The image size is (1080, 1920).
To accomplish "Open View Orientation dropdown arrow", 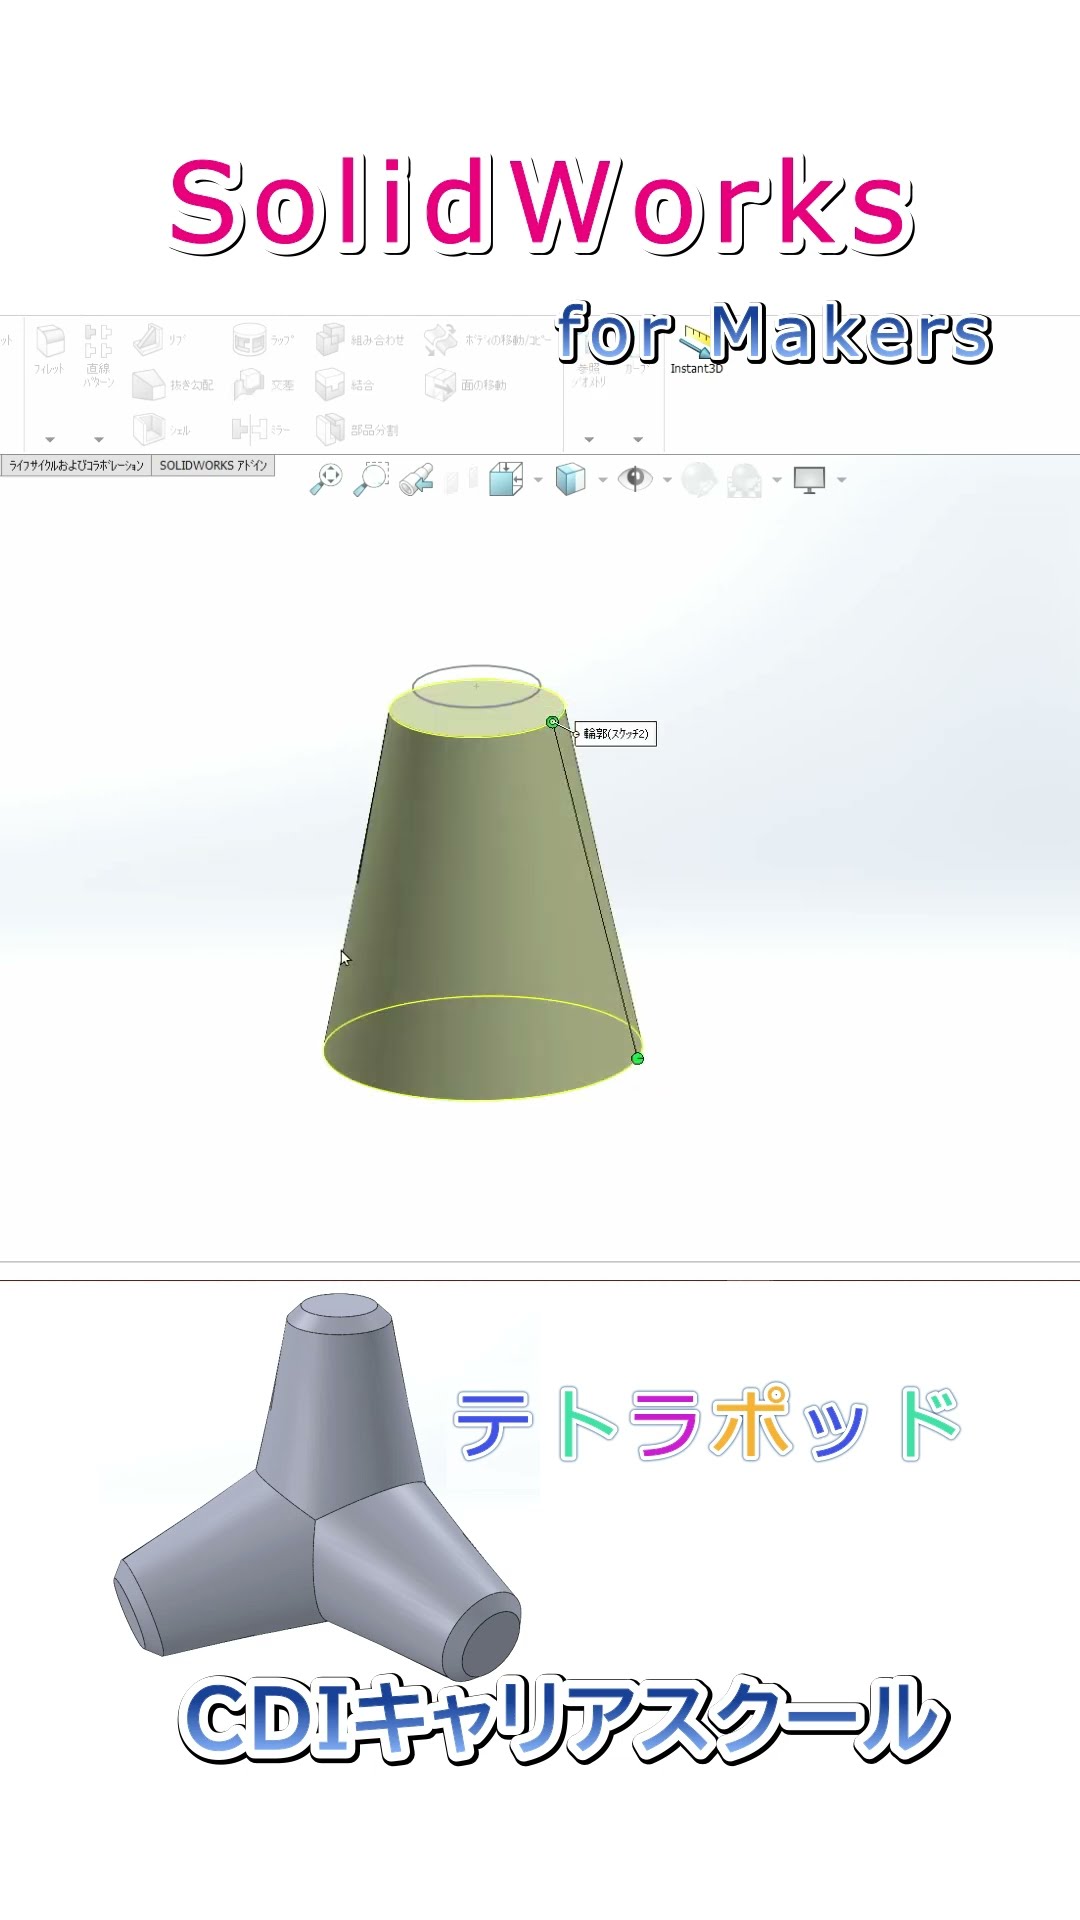I will [x=538, y=481].
